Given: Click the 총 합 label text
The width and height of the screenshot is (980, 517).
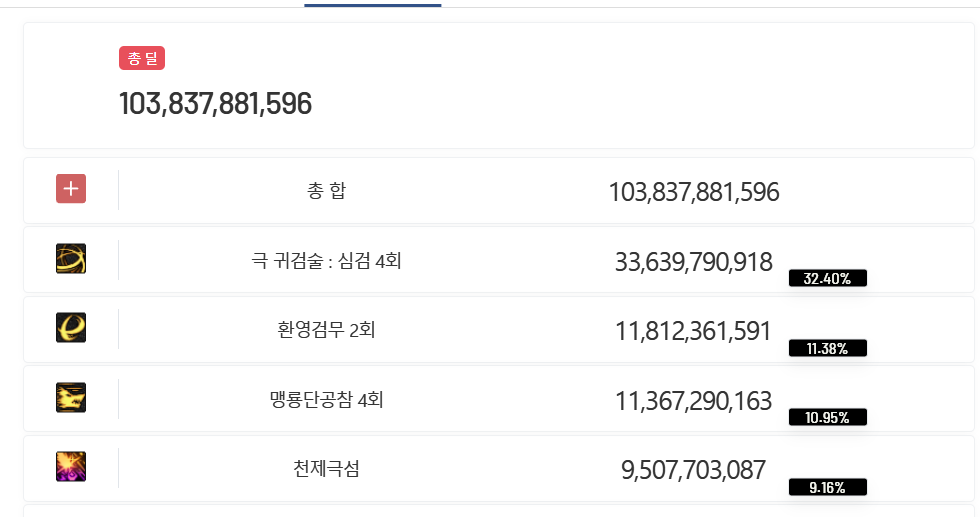Looking at the screenshot, I should [x=326, y=190].
